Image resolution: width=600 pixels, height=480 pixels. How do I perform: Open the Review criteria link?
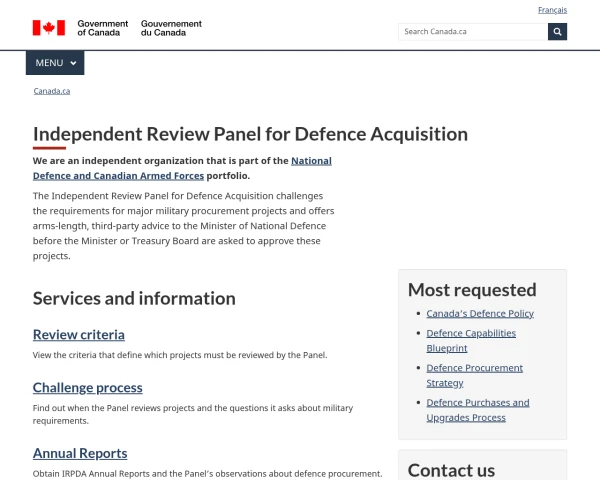click(x=79, y=335)
